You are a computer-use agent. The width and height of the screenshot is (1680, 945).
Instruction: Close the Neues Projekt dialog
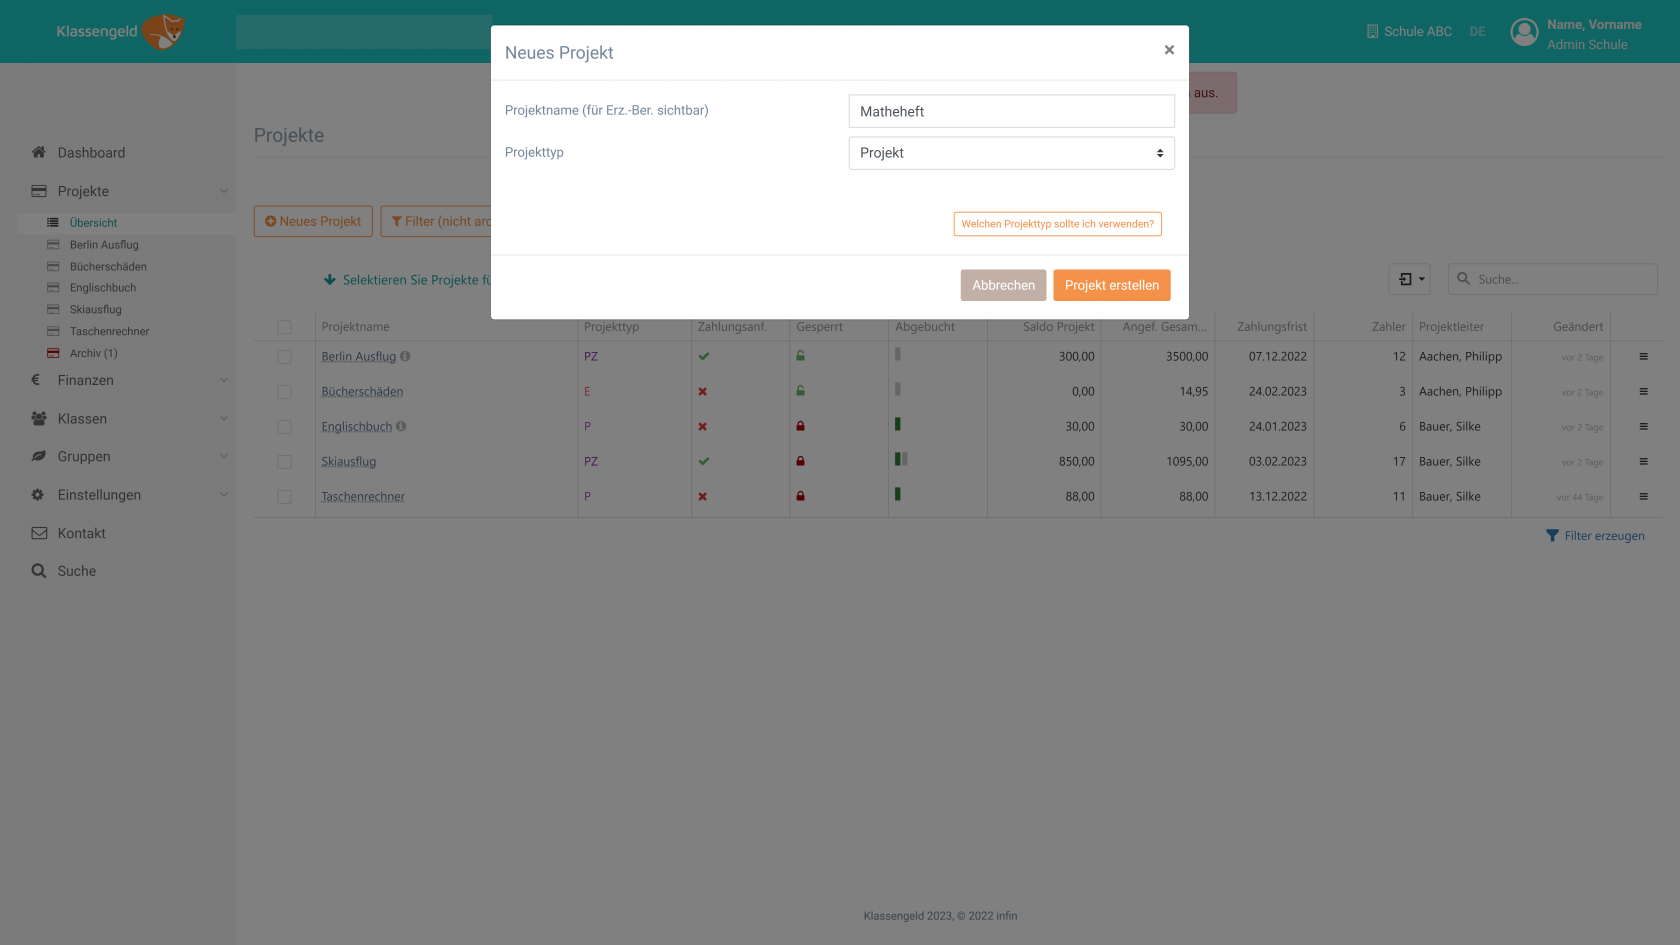(x=1169, y=50)
